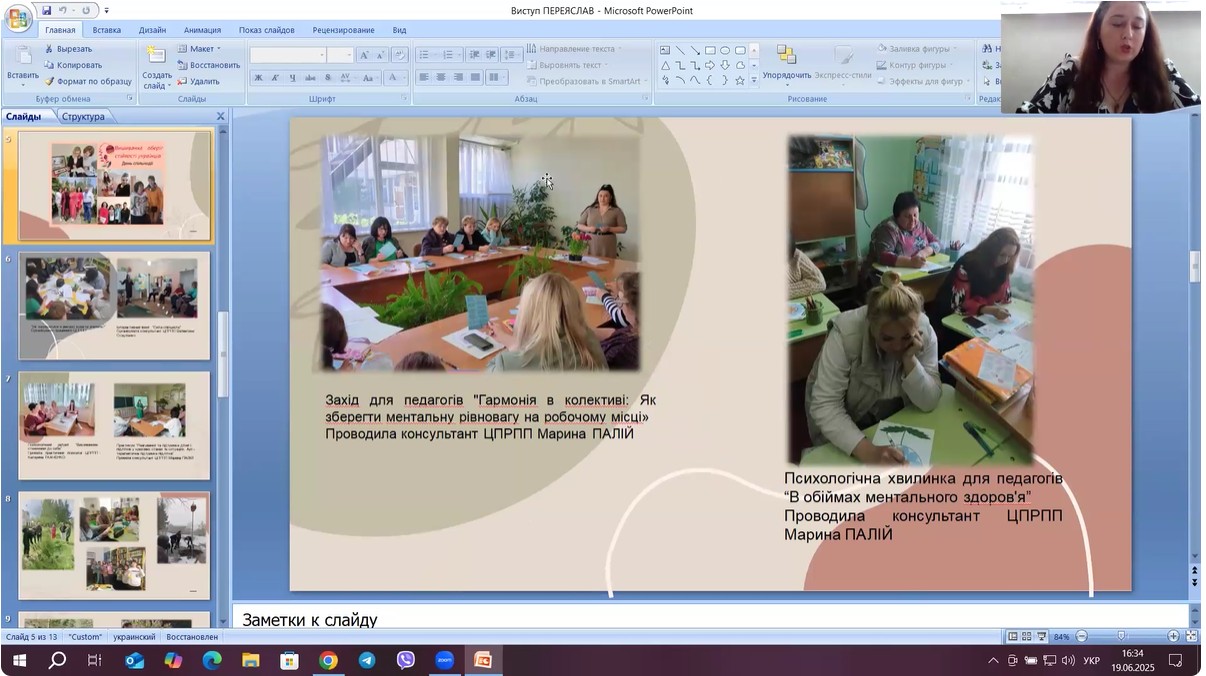Cut selection with Вырезать
This screenshot has width=1206, height=676.
point(68,48)
